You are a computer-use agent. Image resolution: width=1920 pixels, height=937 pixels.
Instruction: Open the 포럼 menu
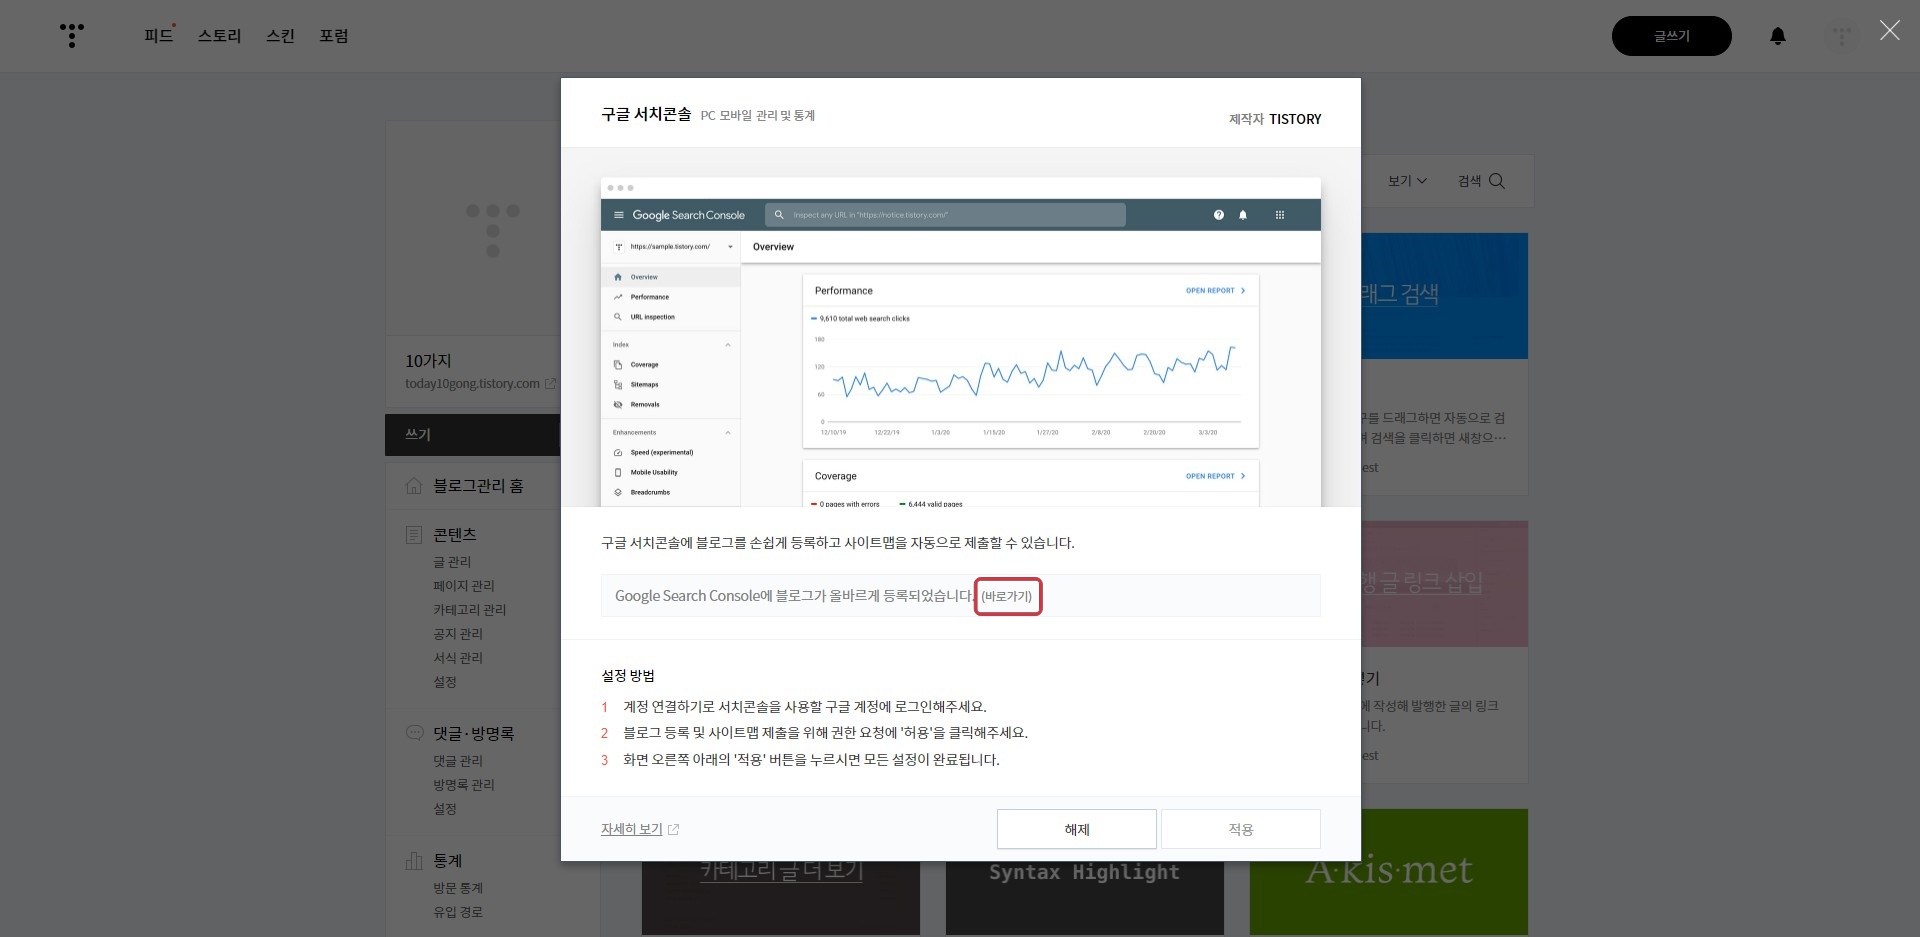coord(333,36)
